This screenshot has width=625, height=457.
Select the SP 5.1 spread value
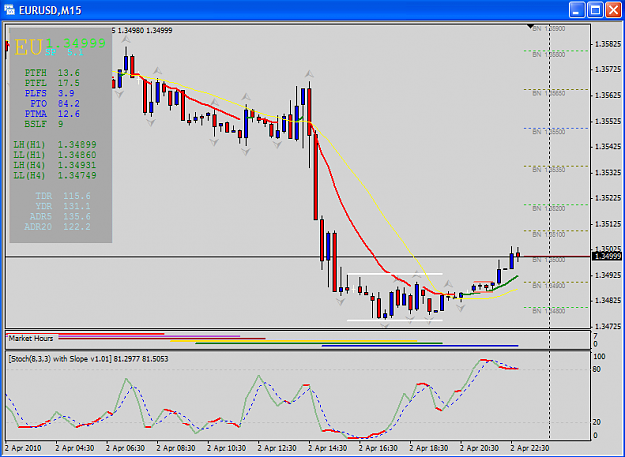point(64,52)
